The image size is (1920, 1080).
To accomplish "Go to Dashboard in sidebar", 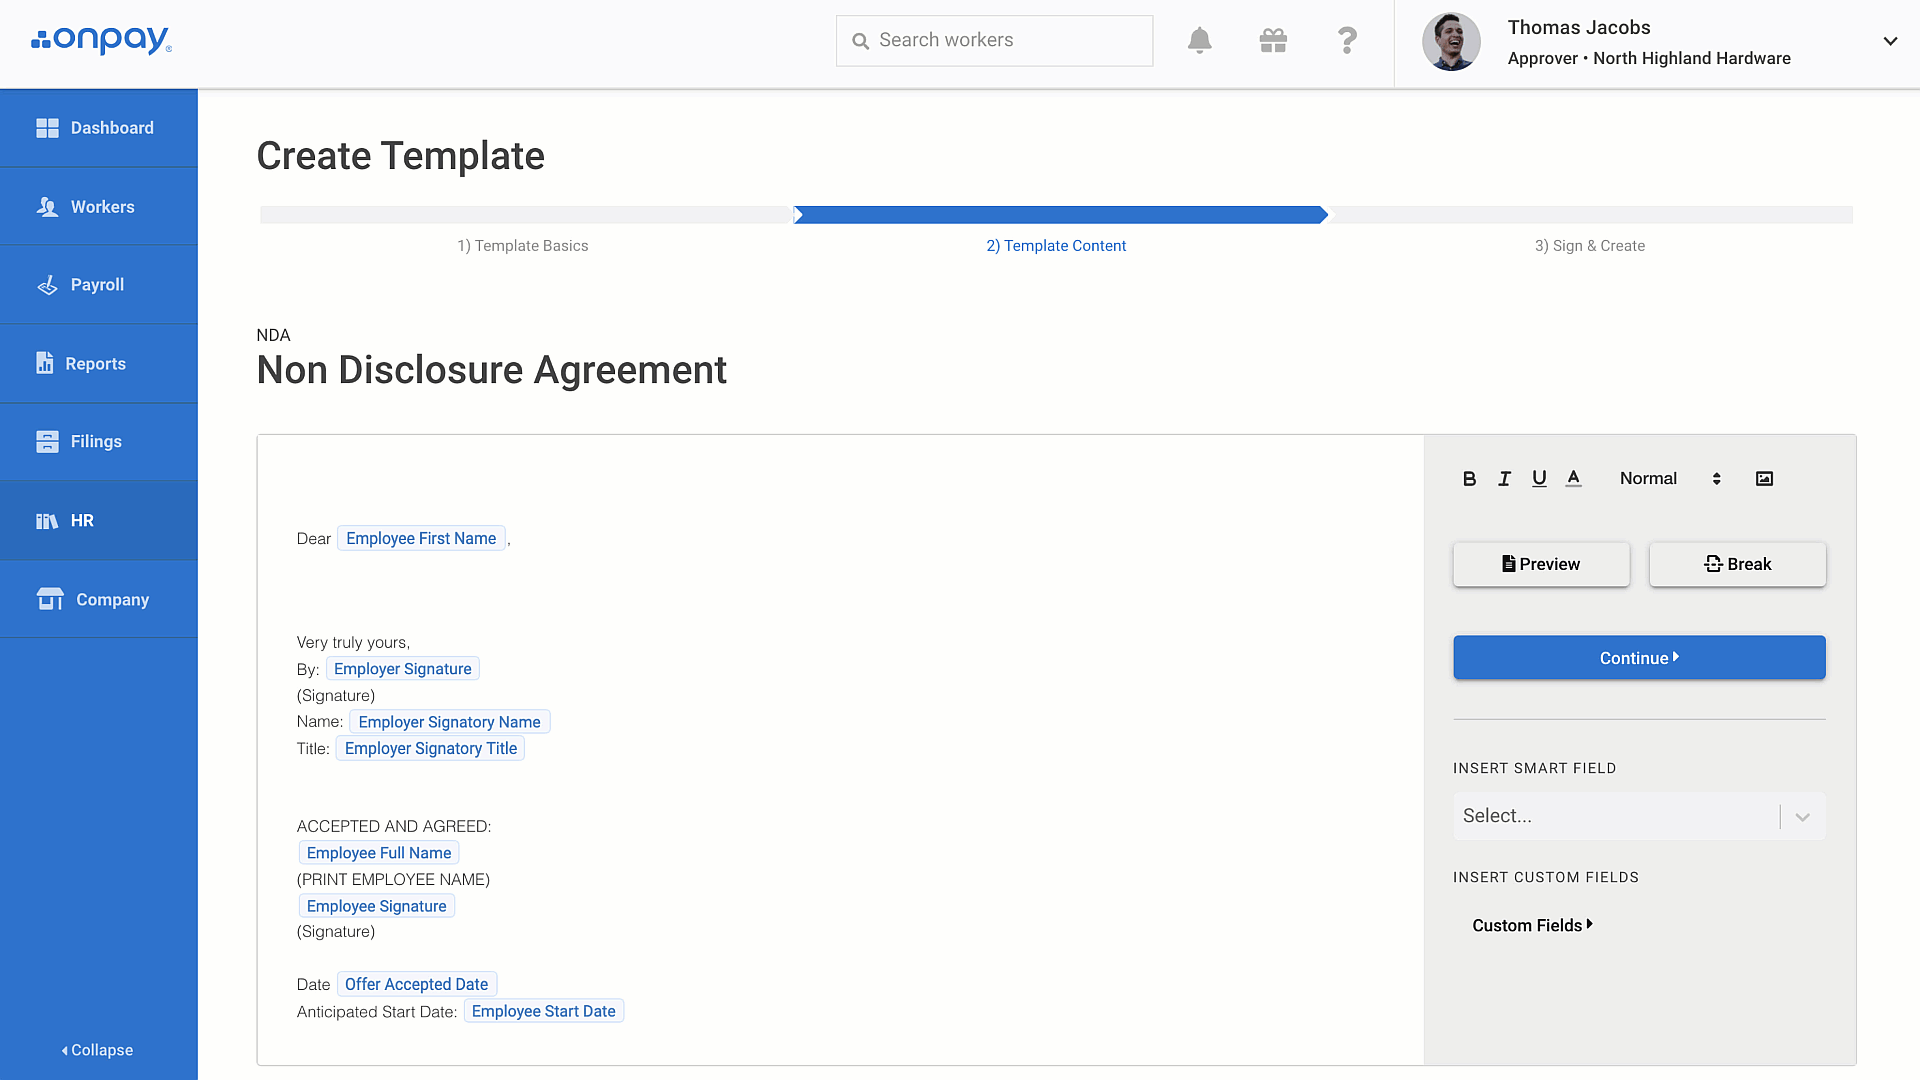I will tap(99, 128).
